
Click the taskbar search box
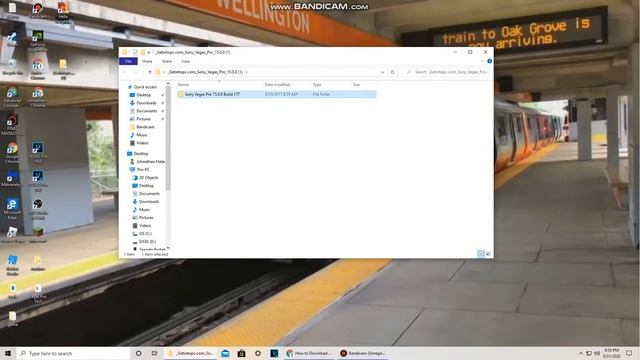click(73, 353)
